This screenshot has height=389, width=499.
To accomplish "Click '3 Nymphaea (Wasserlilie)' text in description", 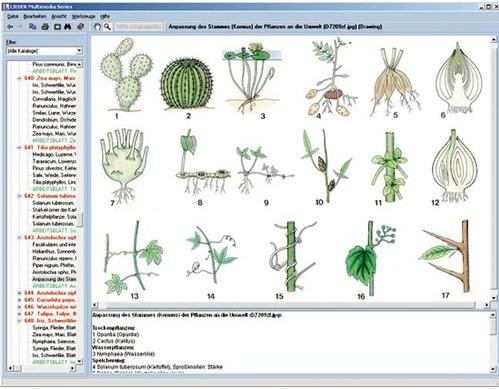I will [x=123, y=354].
